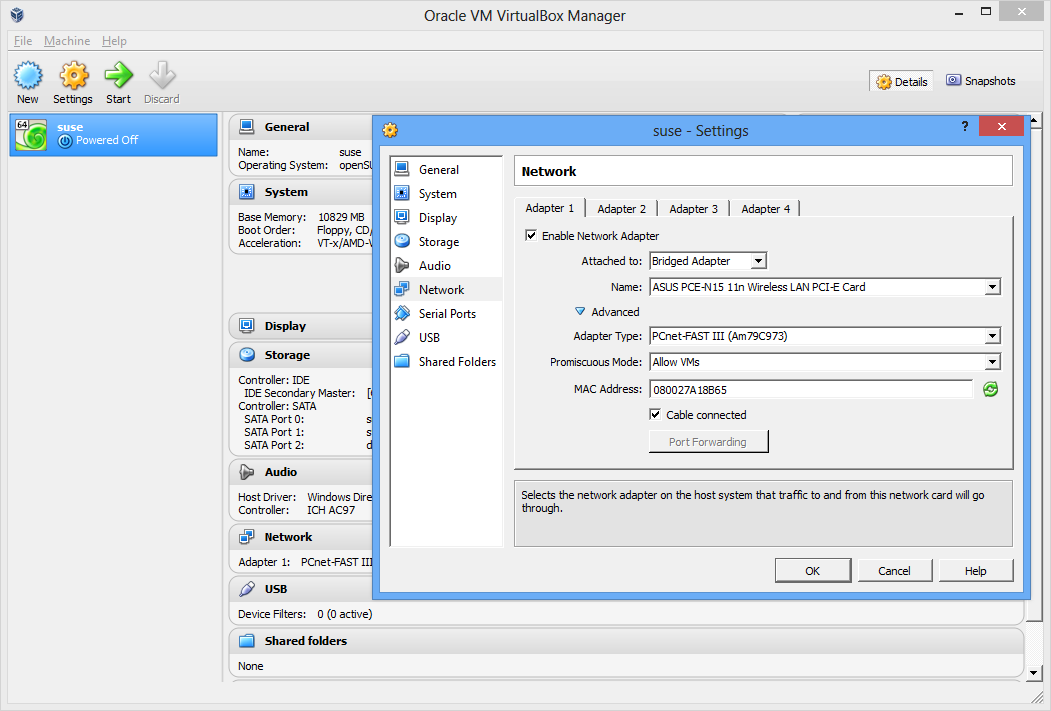
Task: Toggle the Cable connected checkbox
Action: coord(655,414)
